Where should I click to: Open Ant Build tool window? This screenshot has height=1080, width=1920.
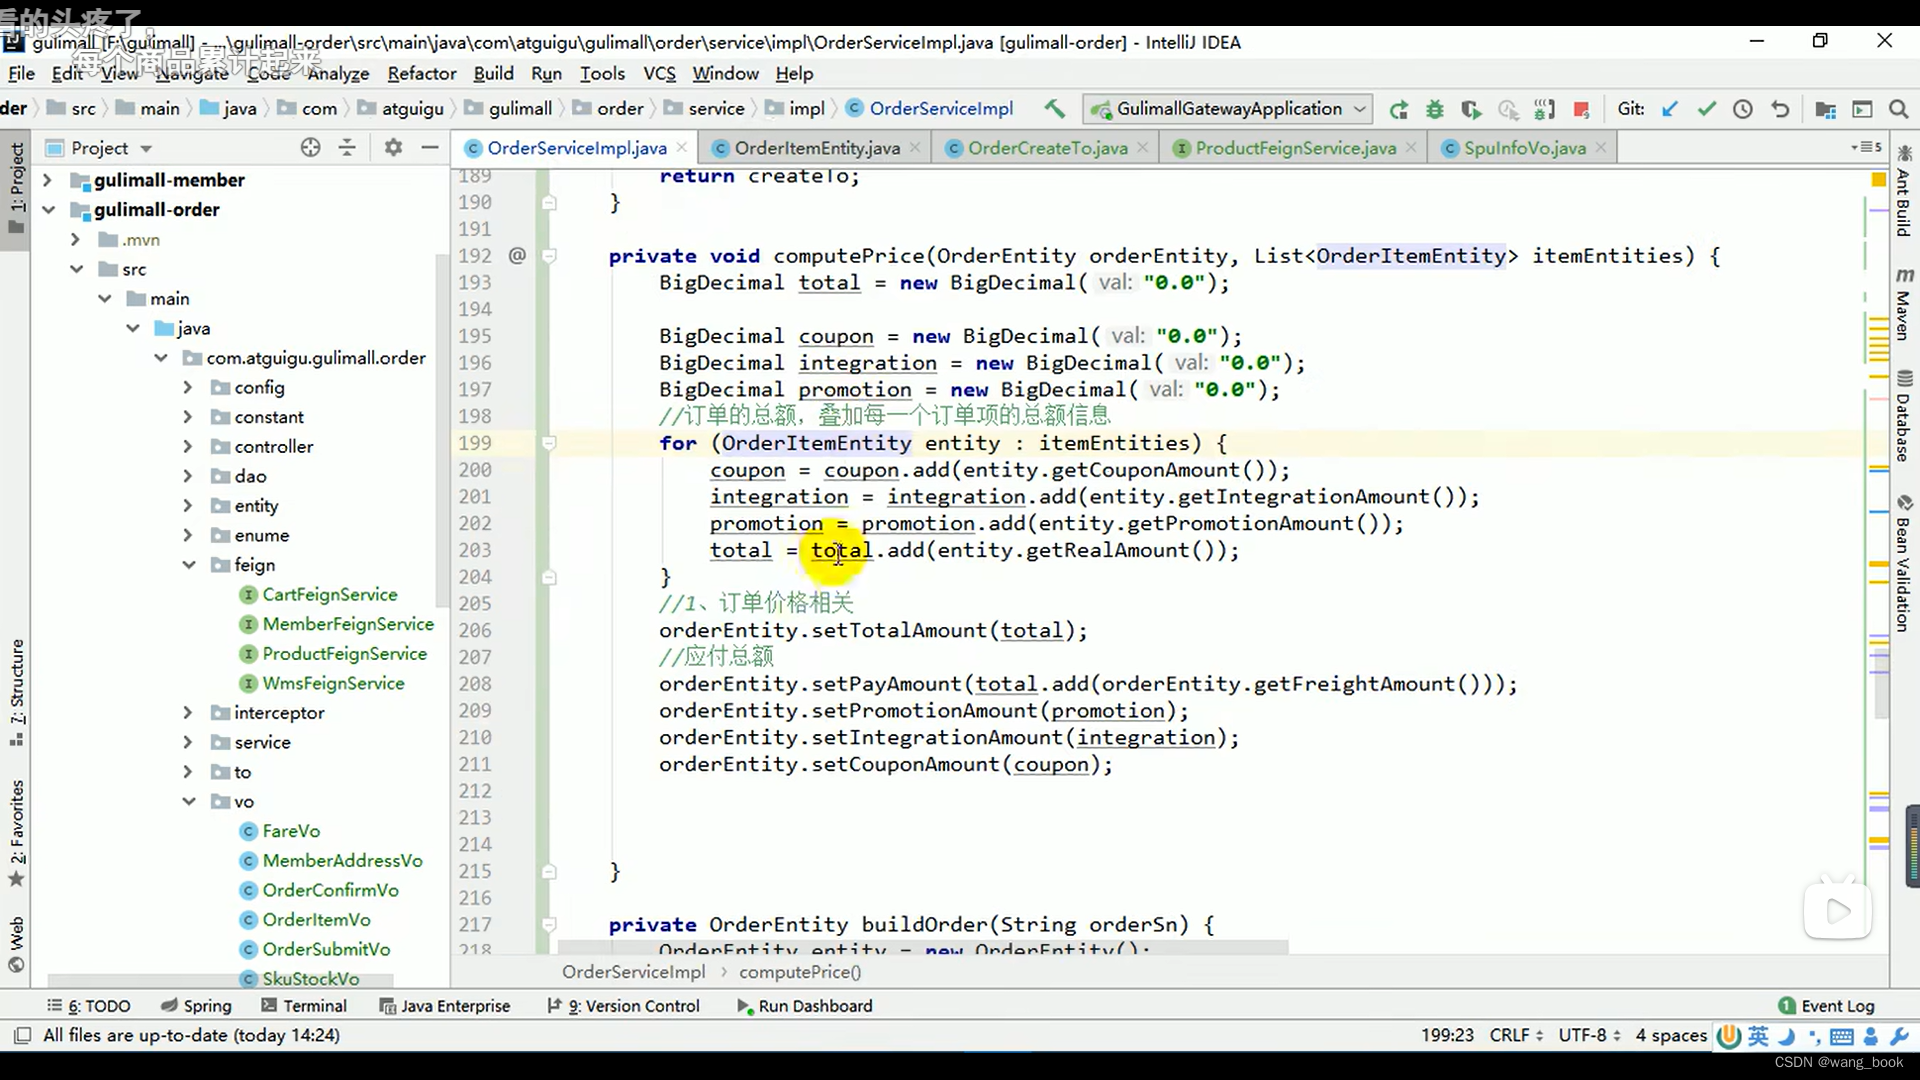pos(1903,191)
